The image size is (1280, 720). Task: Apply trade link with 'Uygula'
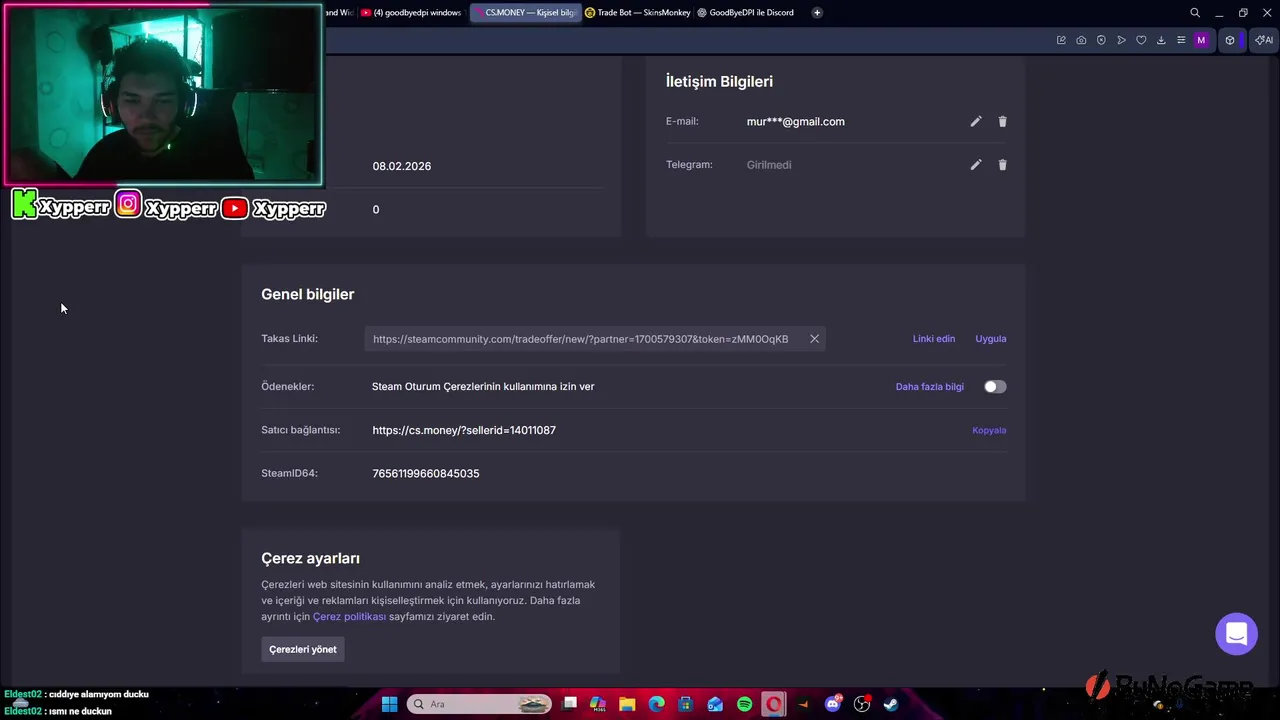click(991, 339)
